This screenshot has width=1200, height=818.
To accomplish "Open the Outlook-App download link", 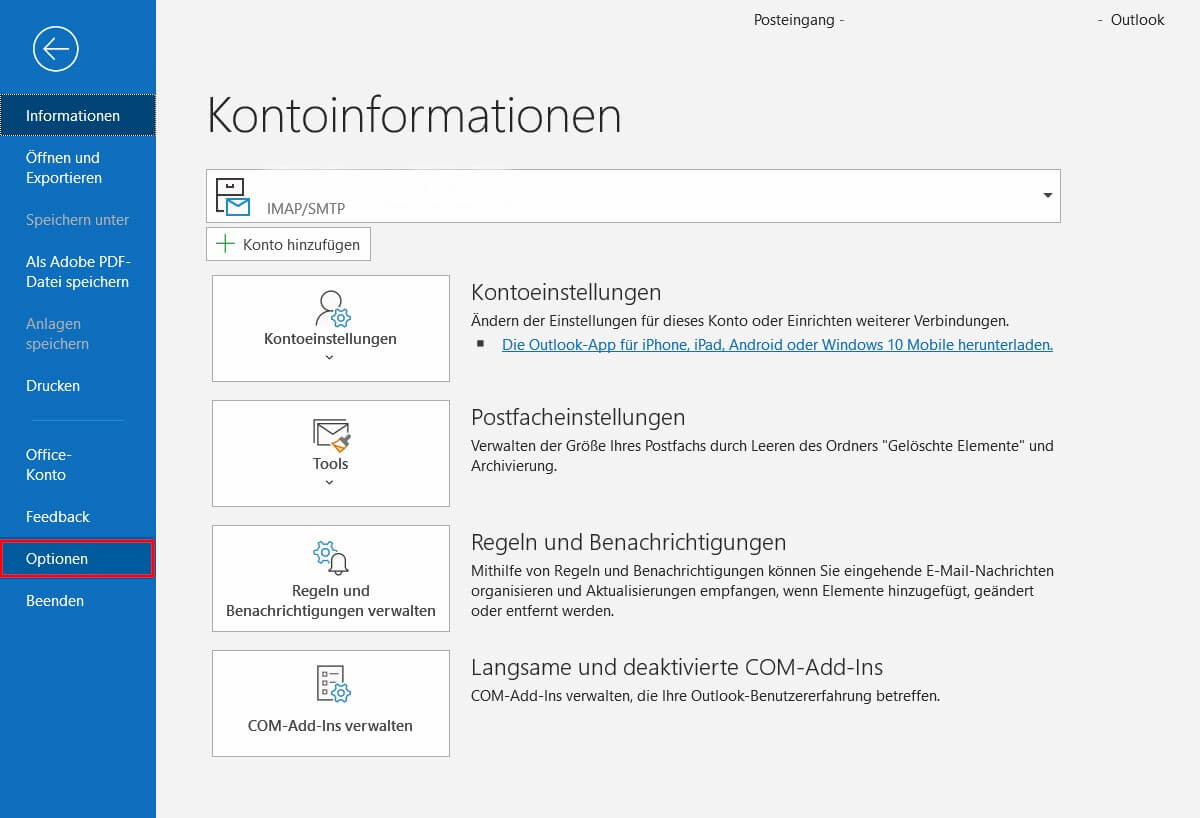I will pos(777,345).
